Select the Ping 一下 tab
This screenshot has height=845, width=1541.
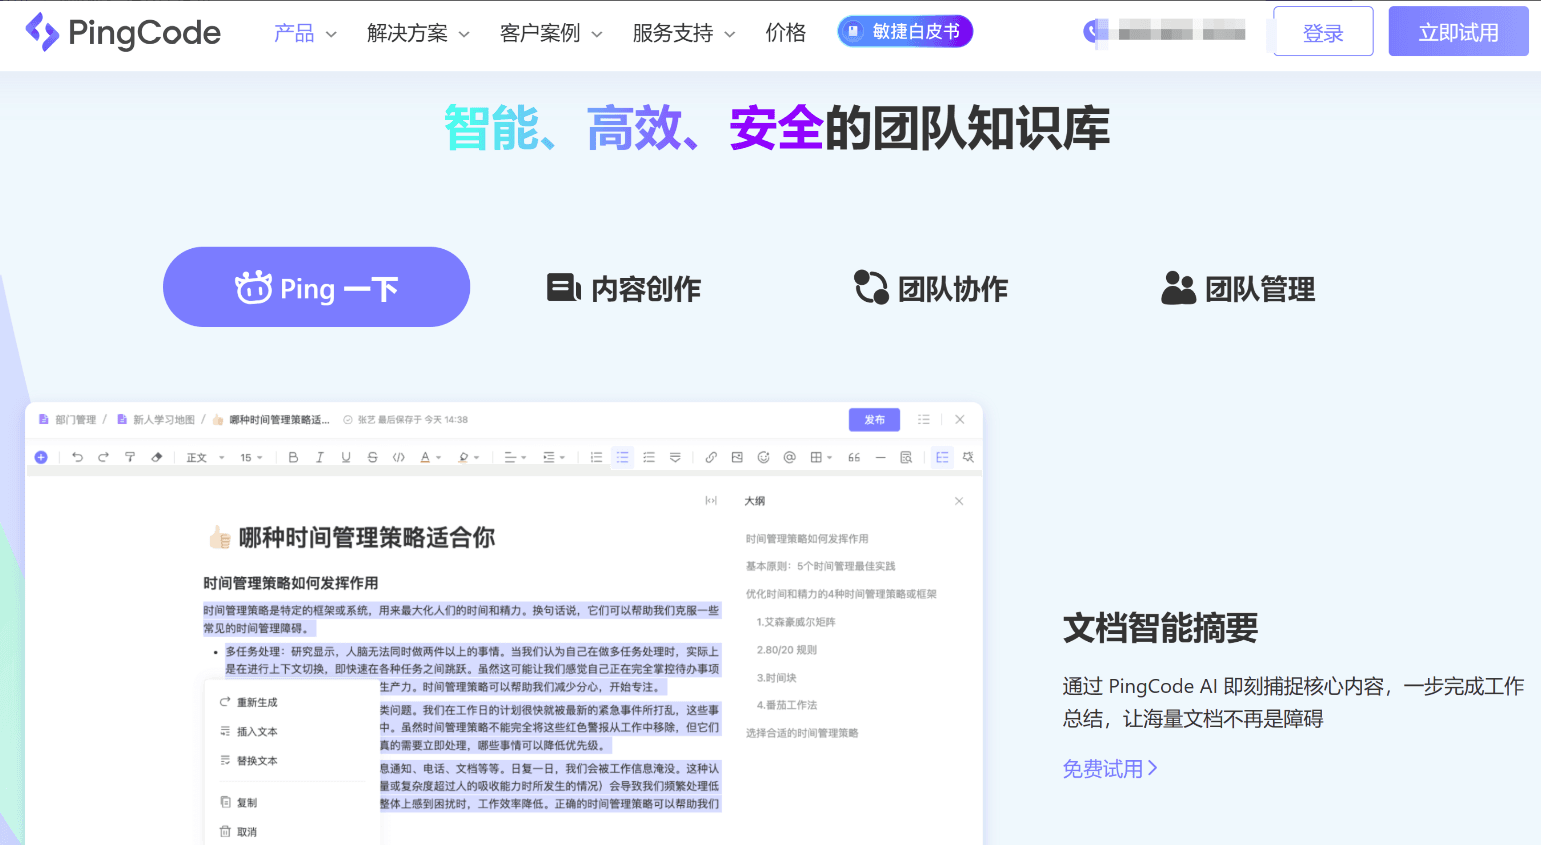pos(316,287)
